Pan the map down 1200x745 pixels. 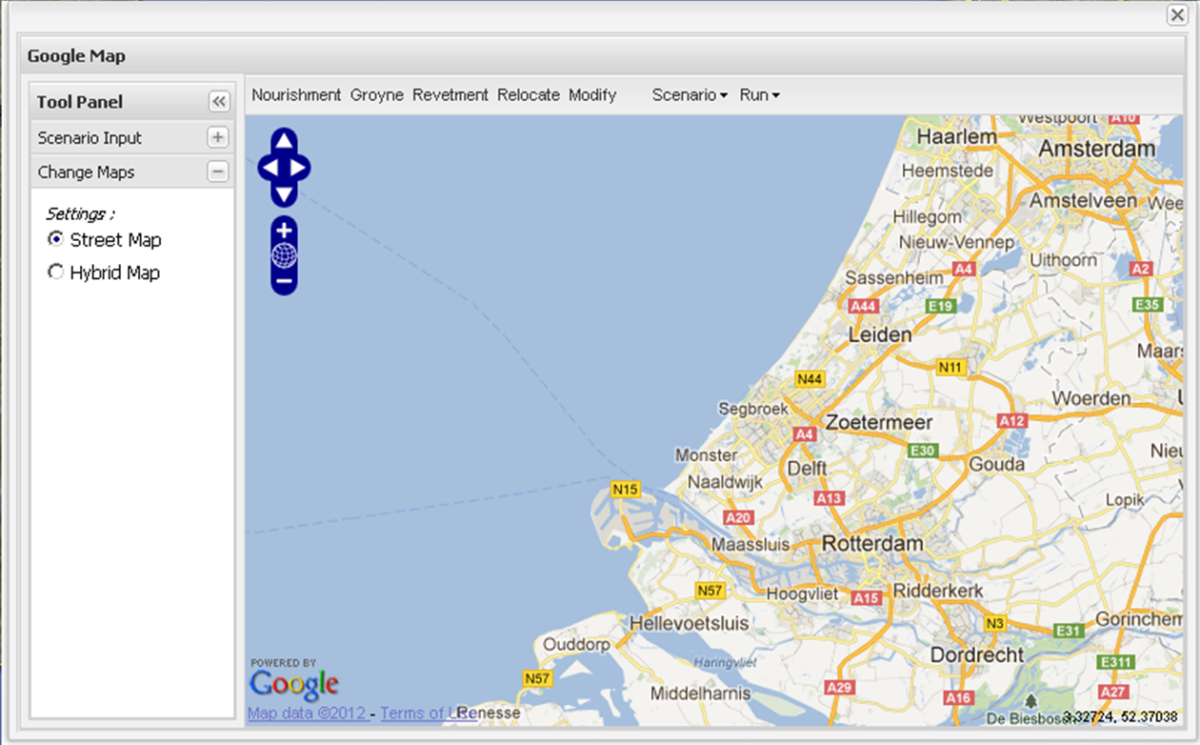coord(284,193)
